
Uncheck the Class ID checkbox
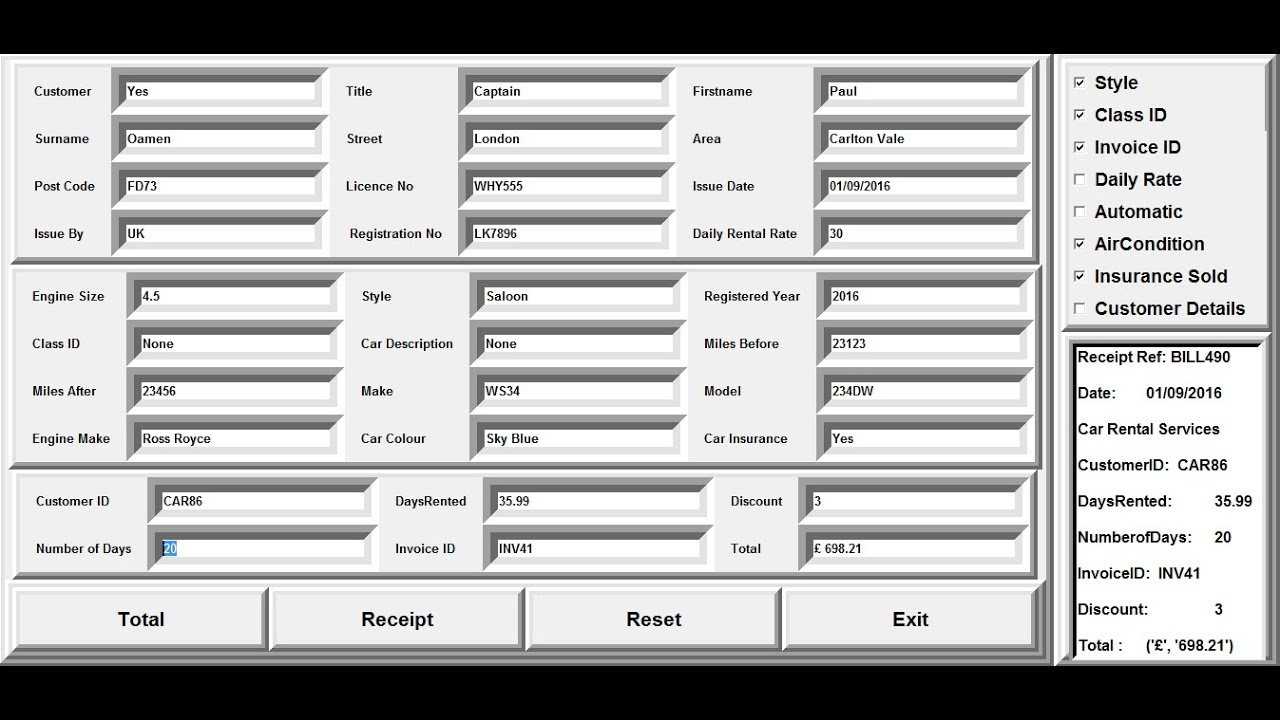(x=1079, y=115)
